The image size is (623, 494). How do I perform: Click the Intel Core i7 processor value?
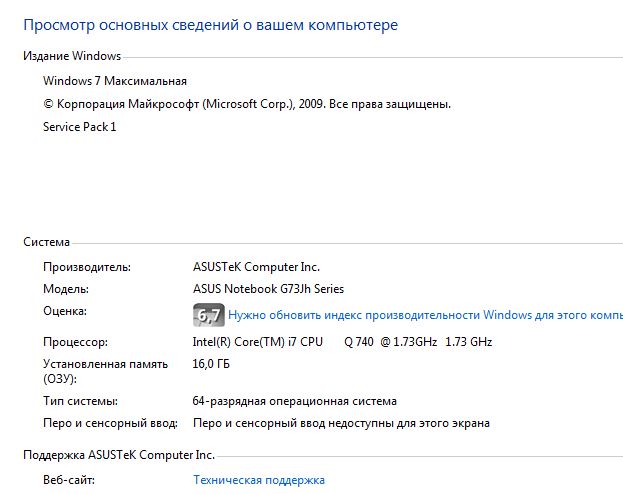pyautogui.click(x=342, y=342)
